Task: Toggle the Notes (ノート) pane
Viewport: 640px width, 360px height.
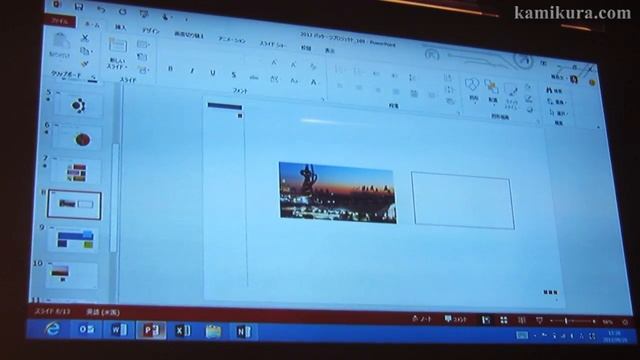Action: (422, 319)
